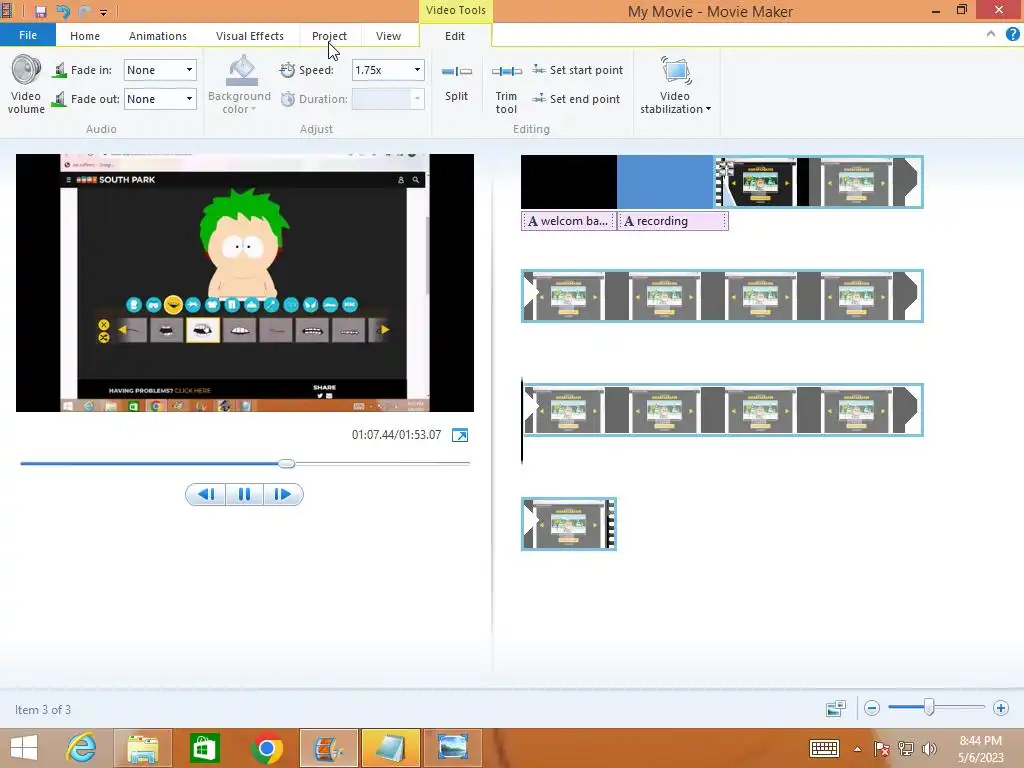Open the Action Center flag icon
The height and width of the screenshot is (768, 1024).
tap(881, 749)
